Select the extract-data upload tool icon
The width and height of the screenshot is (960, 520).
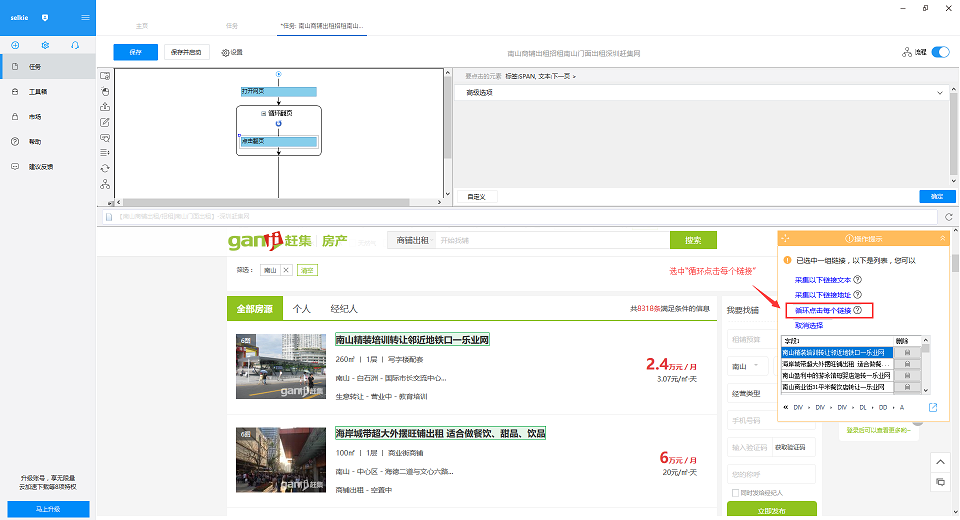tap(105, 107)
